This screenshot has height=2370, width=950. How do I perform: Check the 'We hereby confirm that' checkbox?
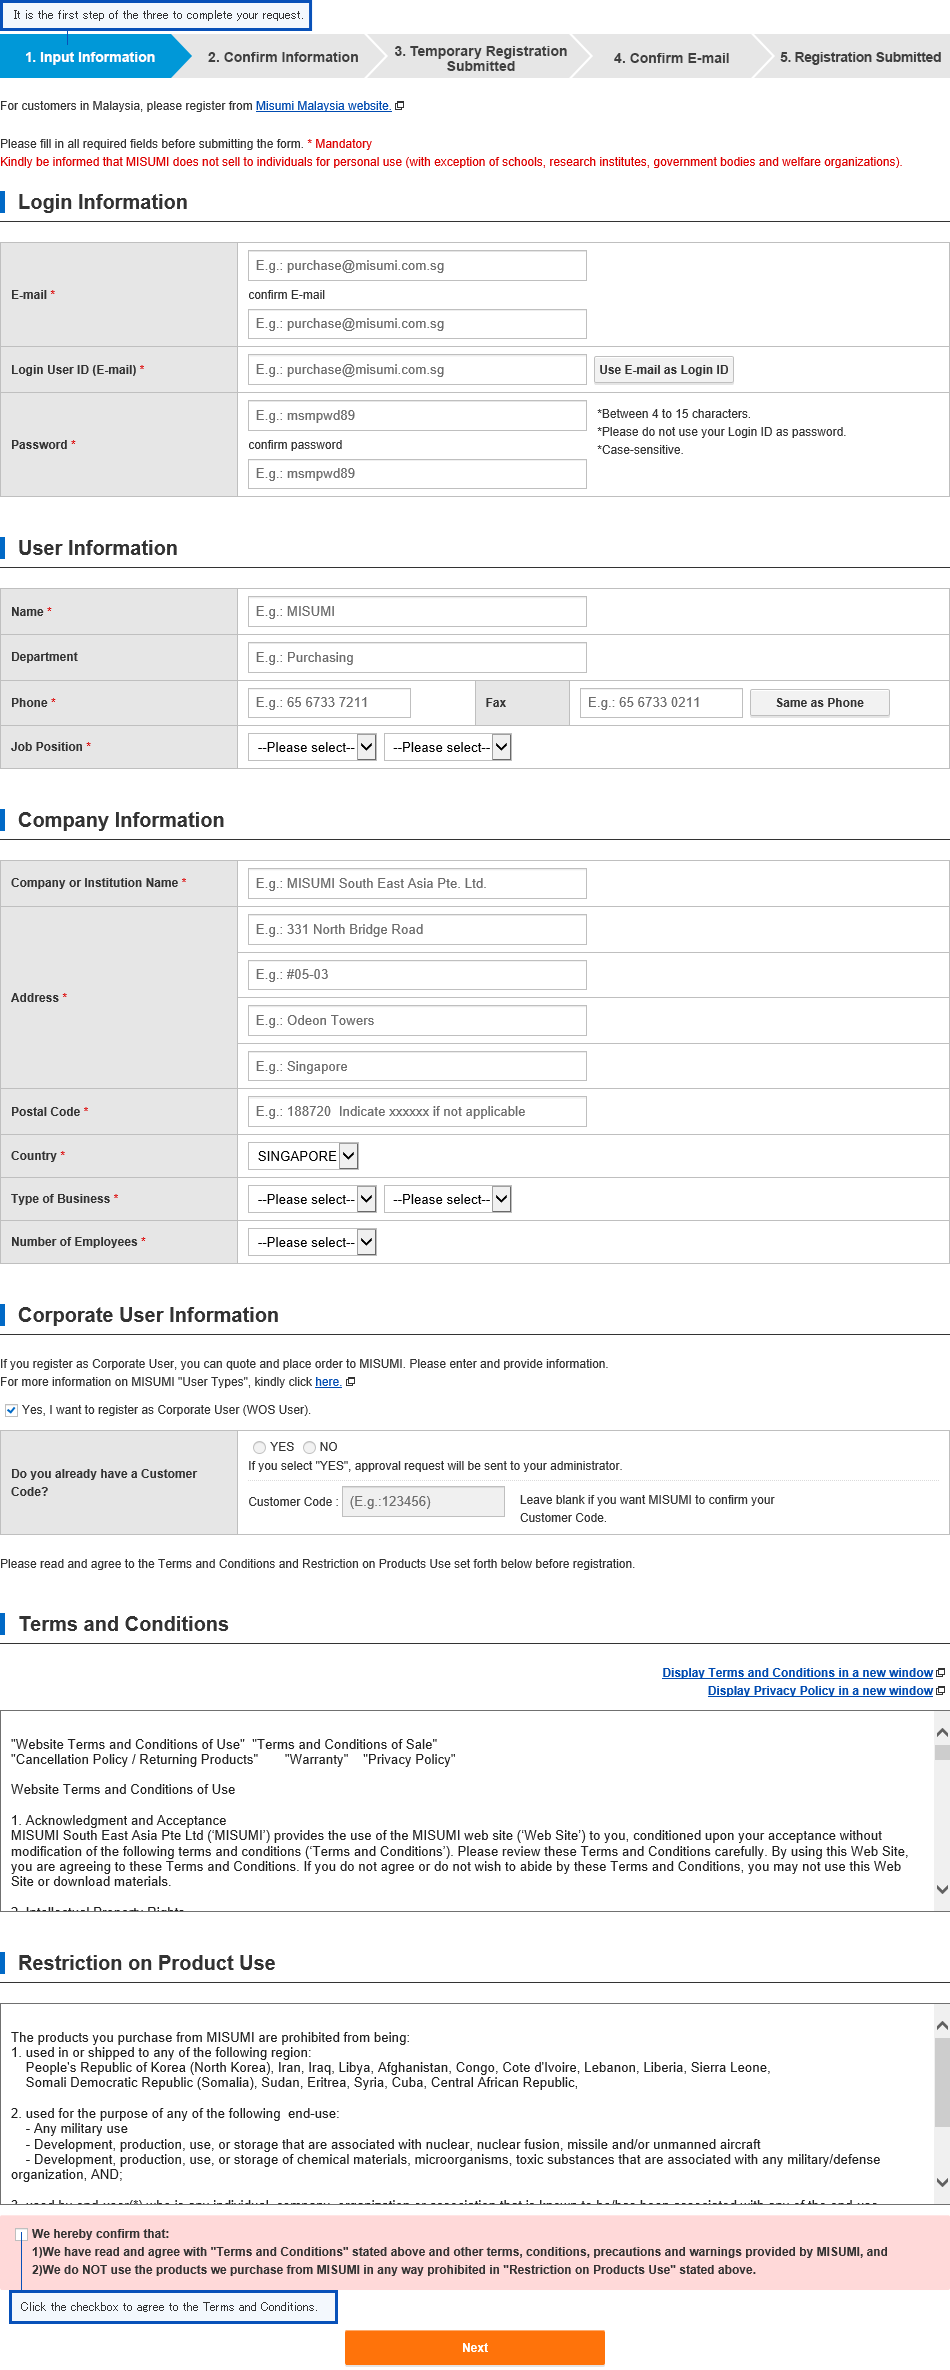pyautogui.click(x=21, y=2235)
